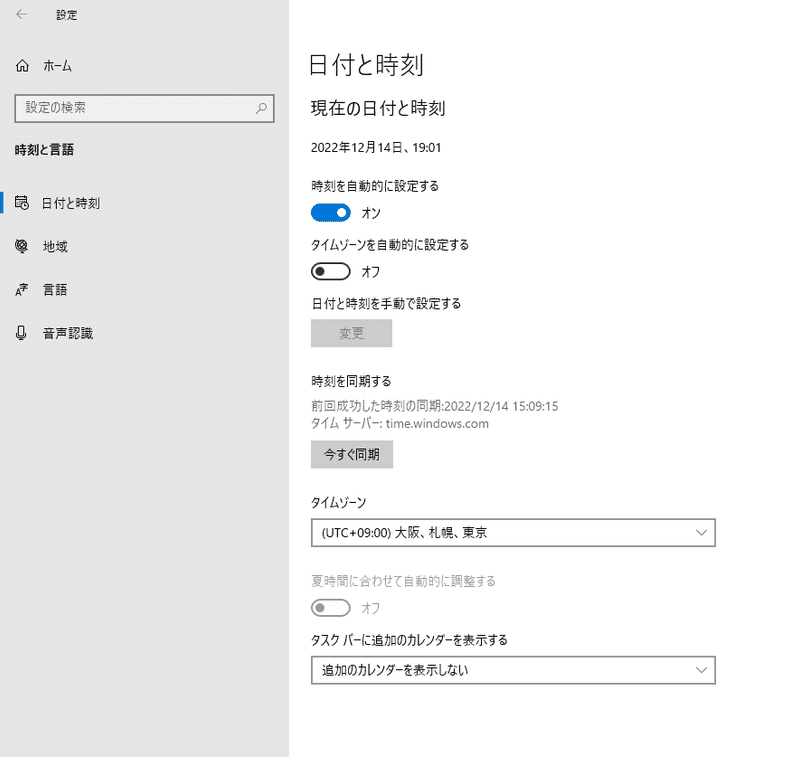Open the 追加のカレンダーを表示しない dropdown
Image resolution: width=800 pixels, height=757 pixels.
coord(513,670)
